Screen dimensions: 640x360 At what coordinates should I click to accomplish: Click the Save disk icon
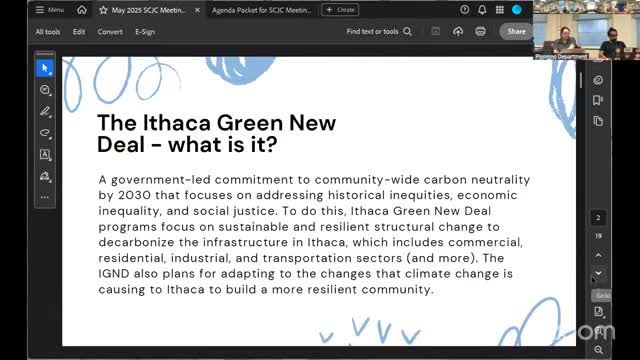point(436,31)
